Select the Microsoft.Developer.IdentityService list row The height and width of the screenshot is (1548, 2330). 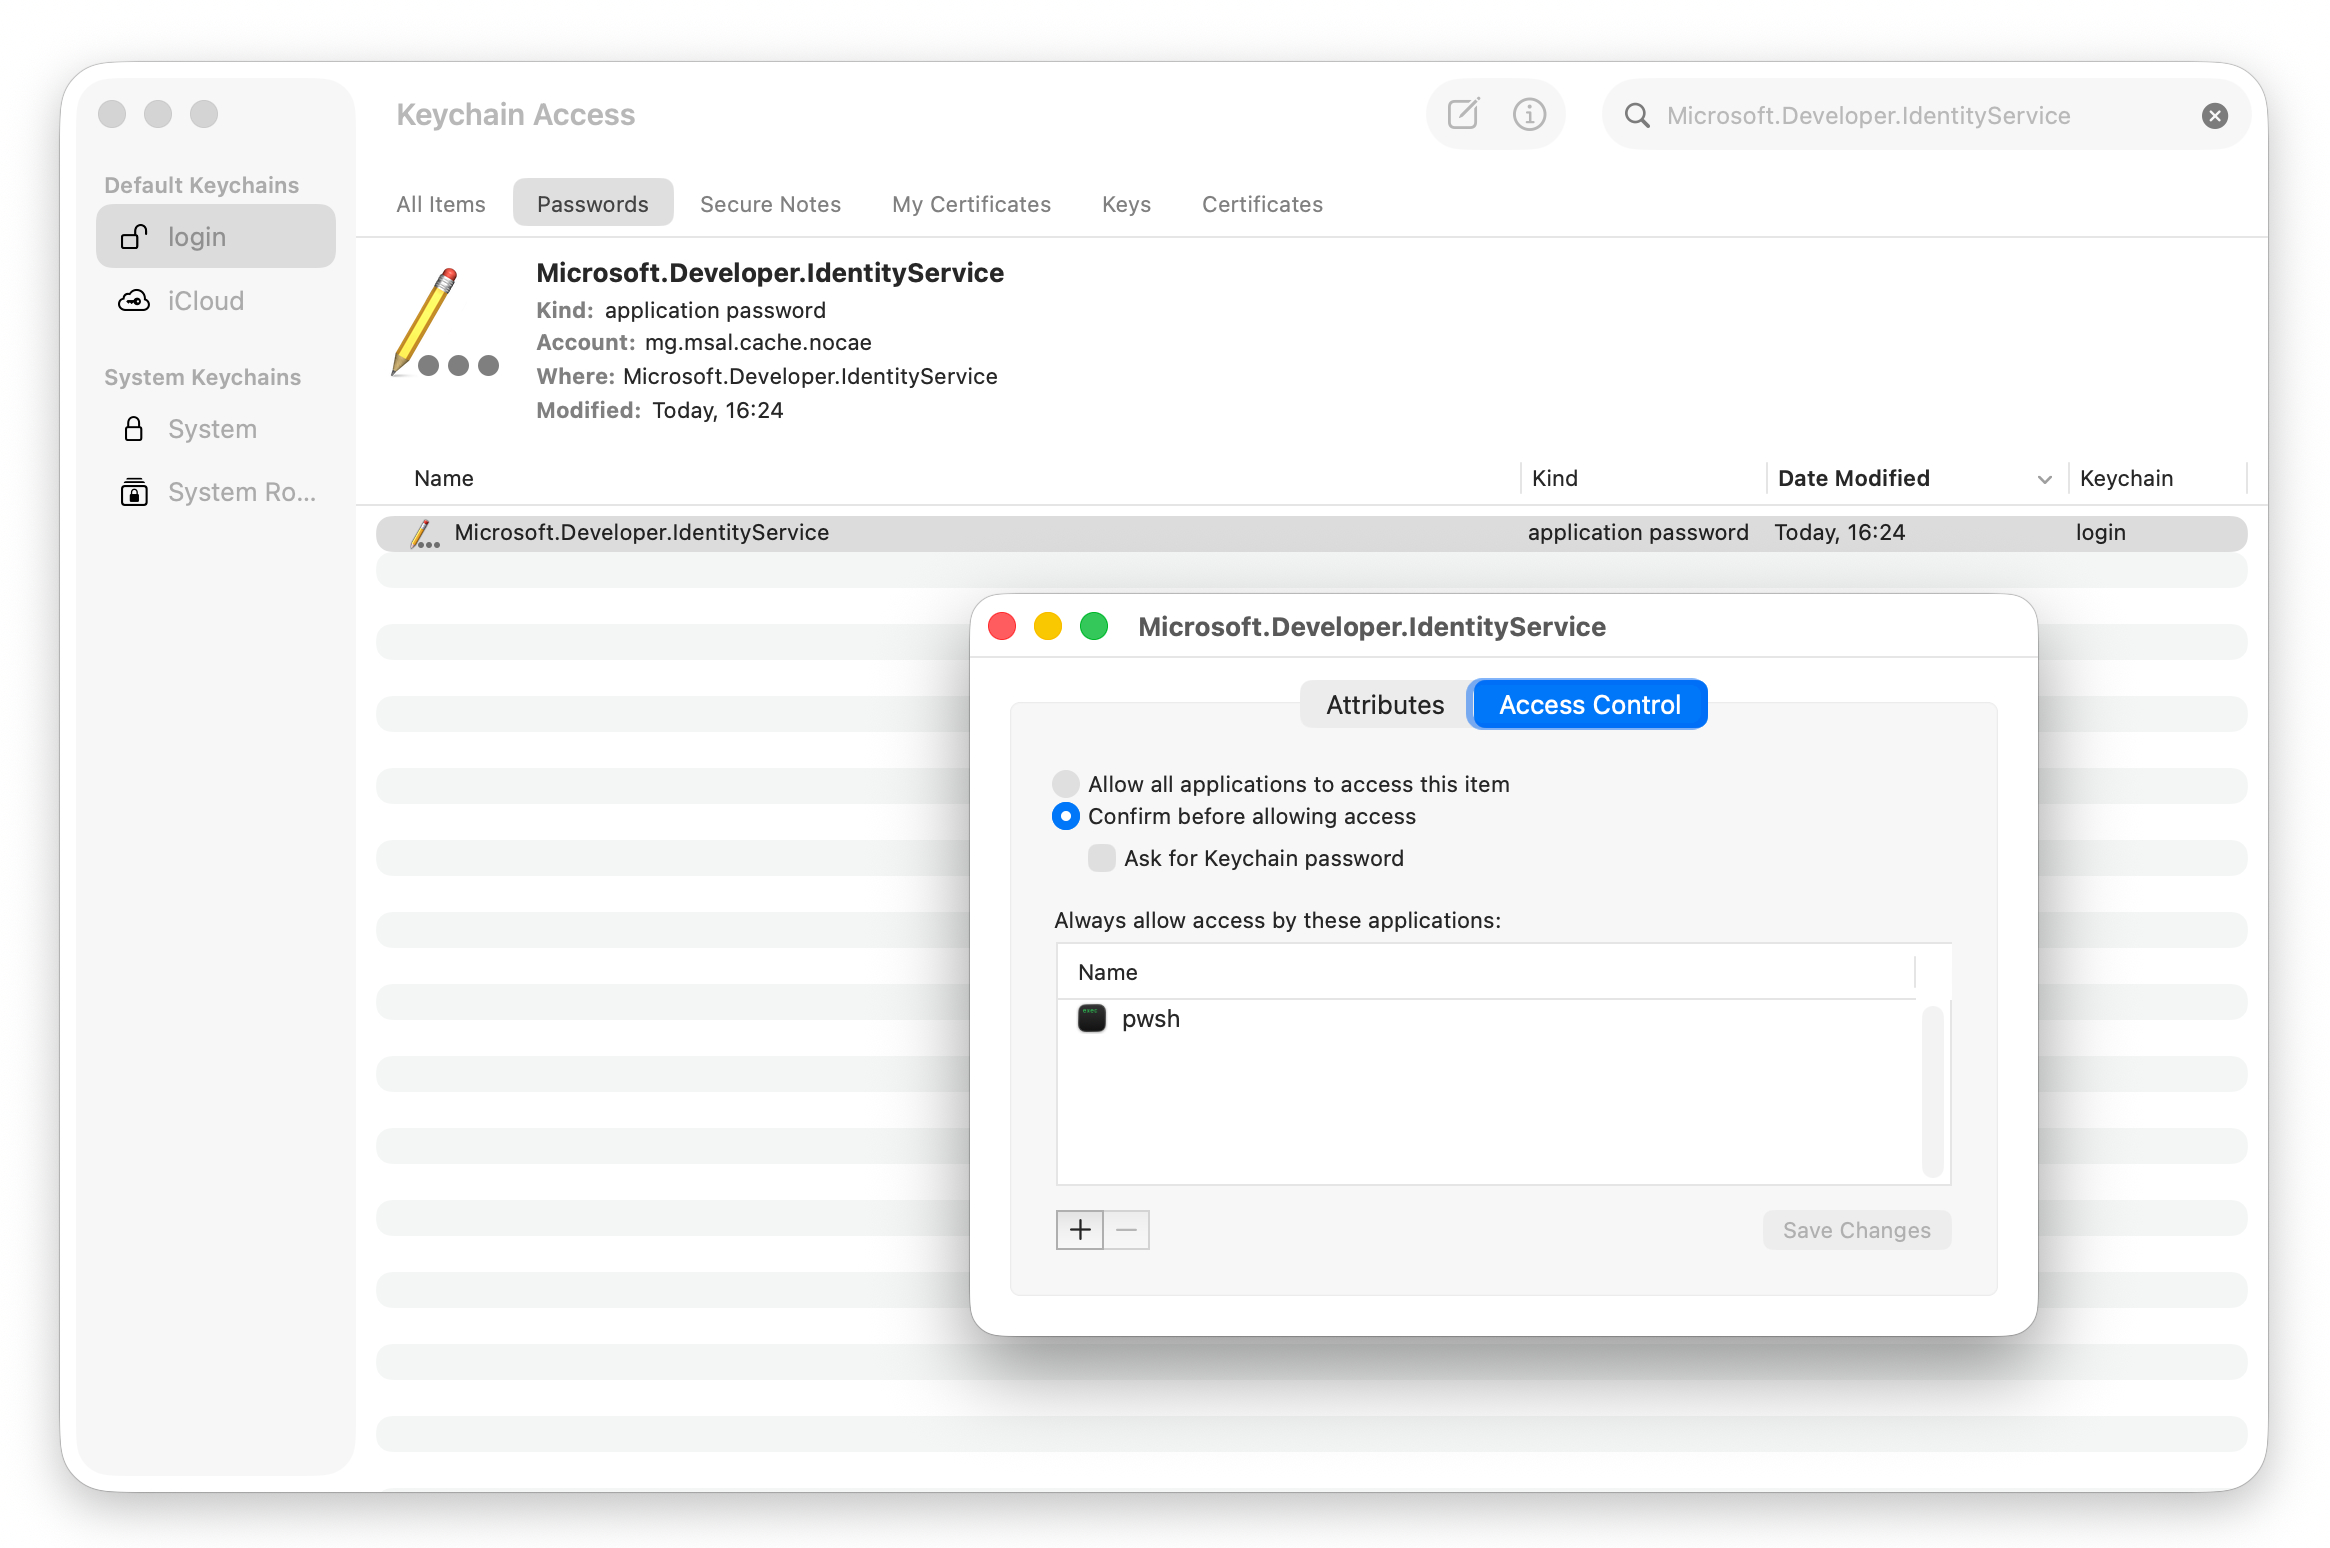1311,533
